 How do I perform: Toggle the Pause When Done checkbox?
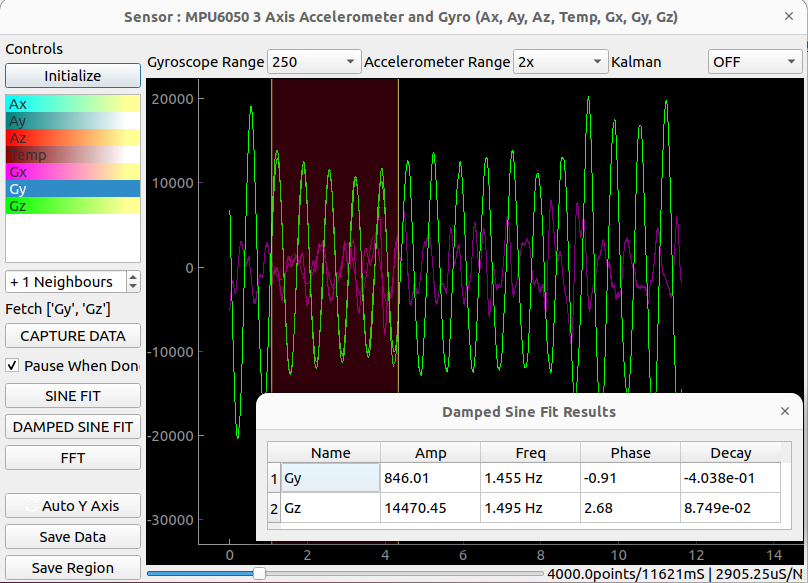click(13, 366)
